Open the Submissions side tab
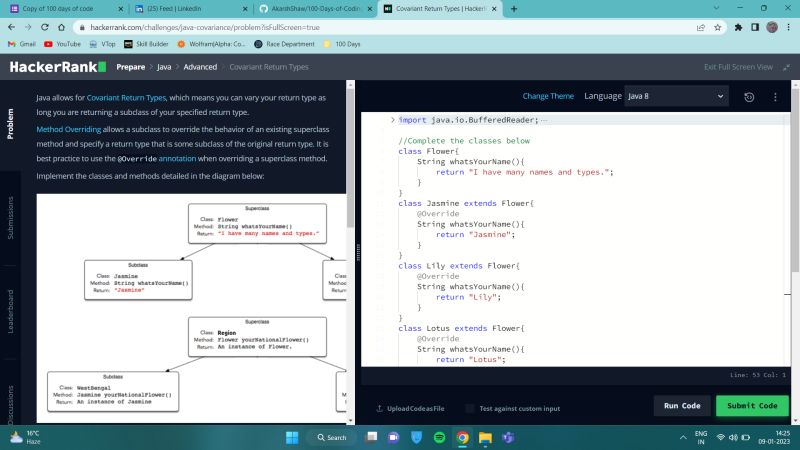This screenshot has height=450, width=800. coord(11,218)
